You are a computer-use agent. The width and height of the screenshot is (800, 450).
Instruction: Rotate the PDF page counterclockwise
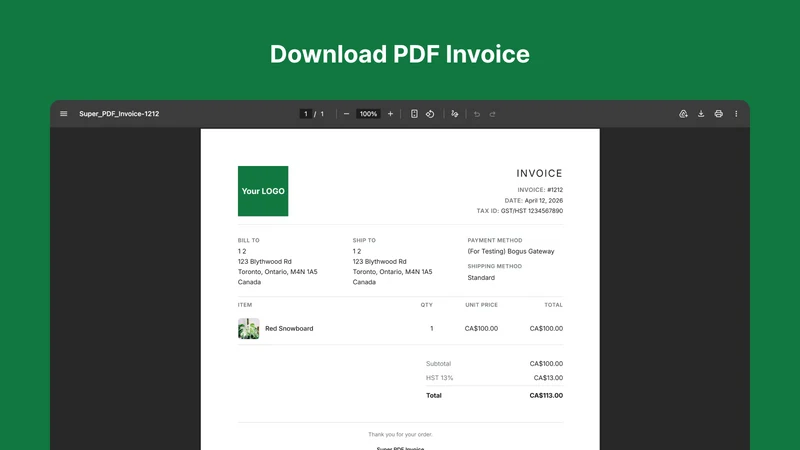(x=430, y=114)
